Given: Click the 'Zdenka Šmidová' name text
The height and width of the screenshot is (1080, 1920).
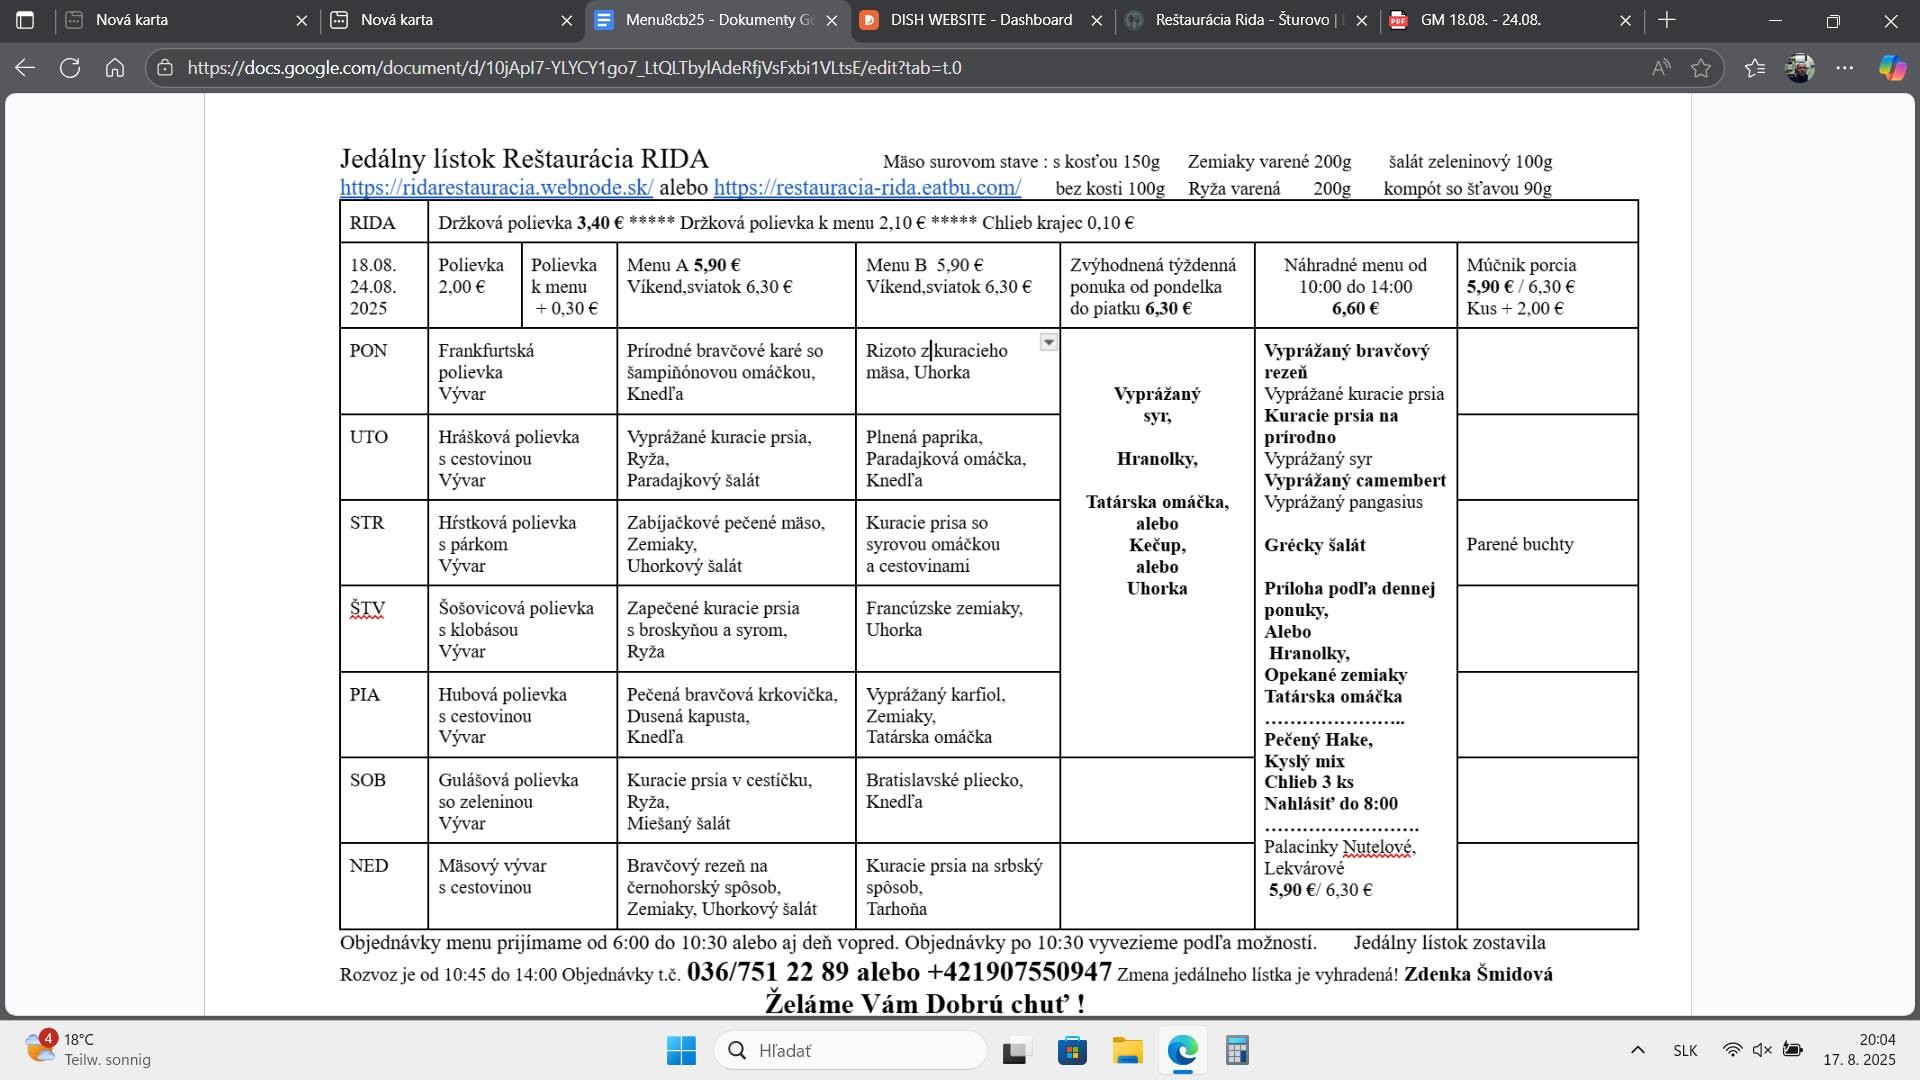Looking at the screenshot, I should (x=1478, y=974).
